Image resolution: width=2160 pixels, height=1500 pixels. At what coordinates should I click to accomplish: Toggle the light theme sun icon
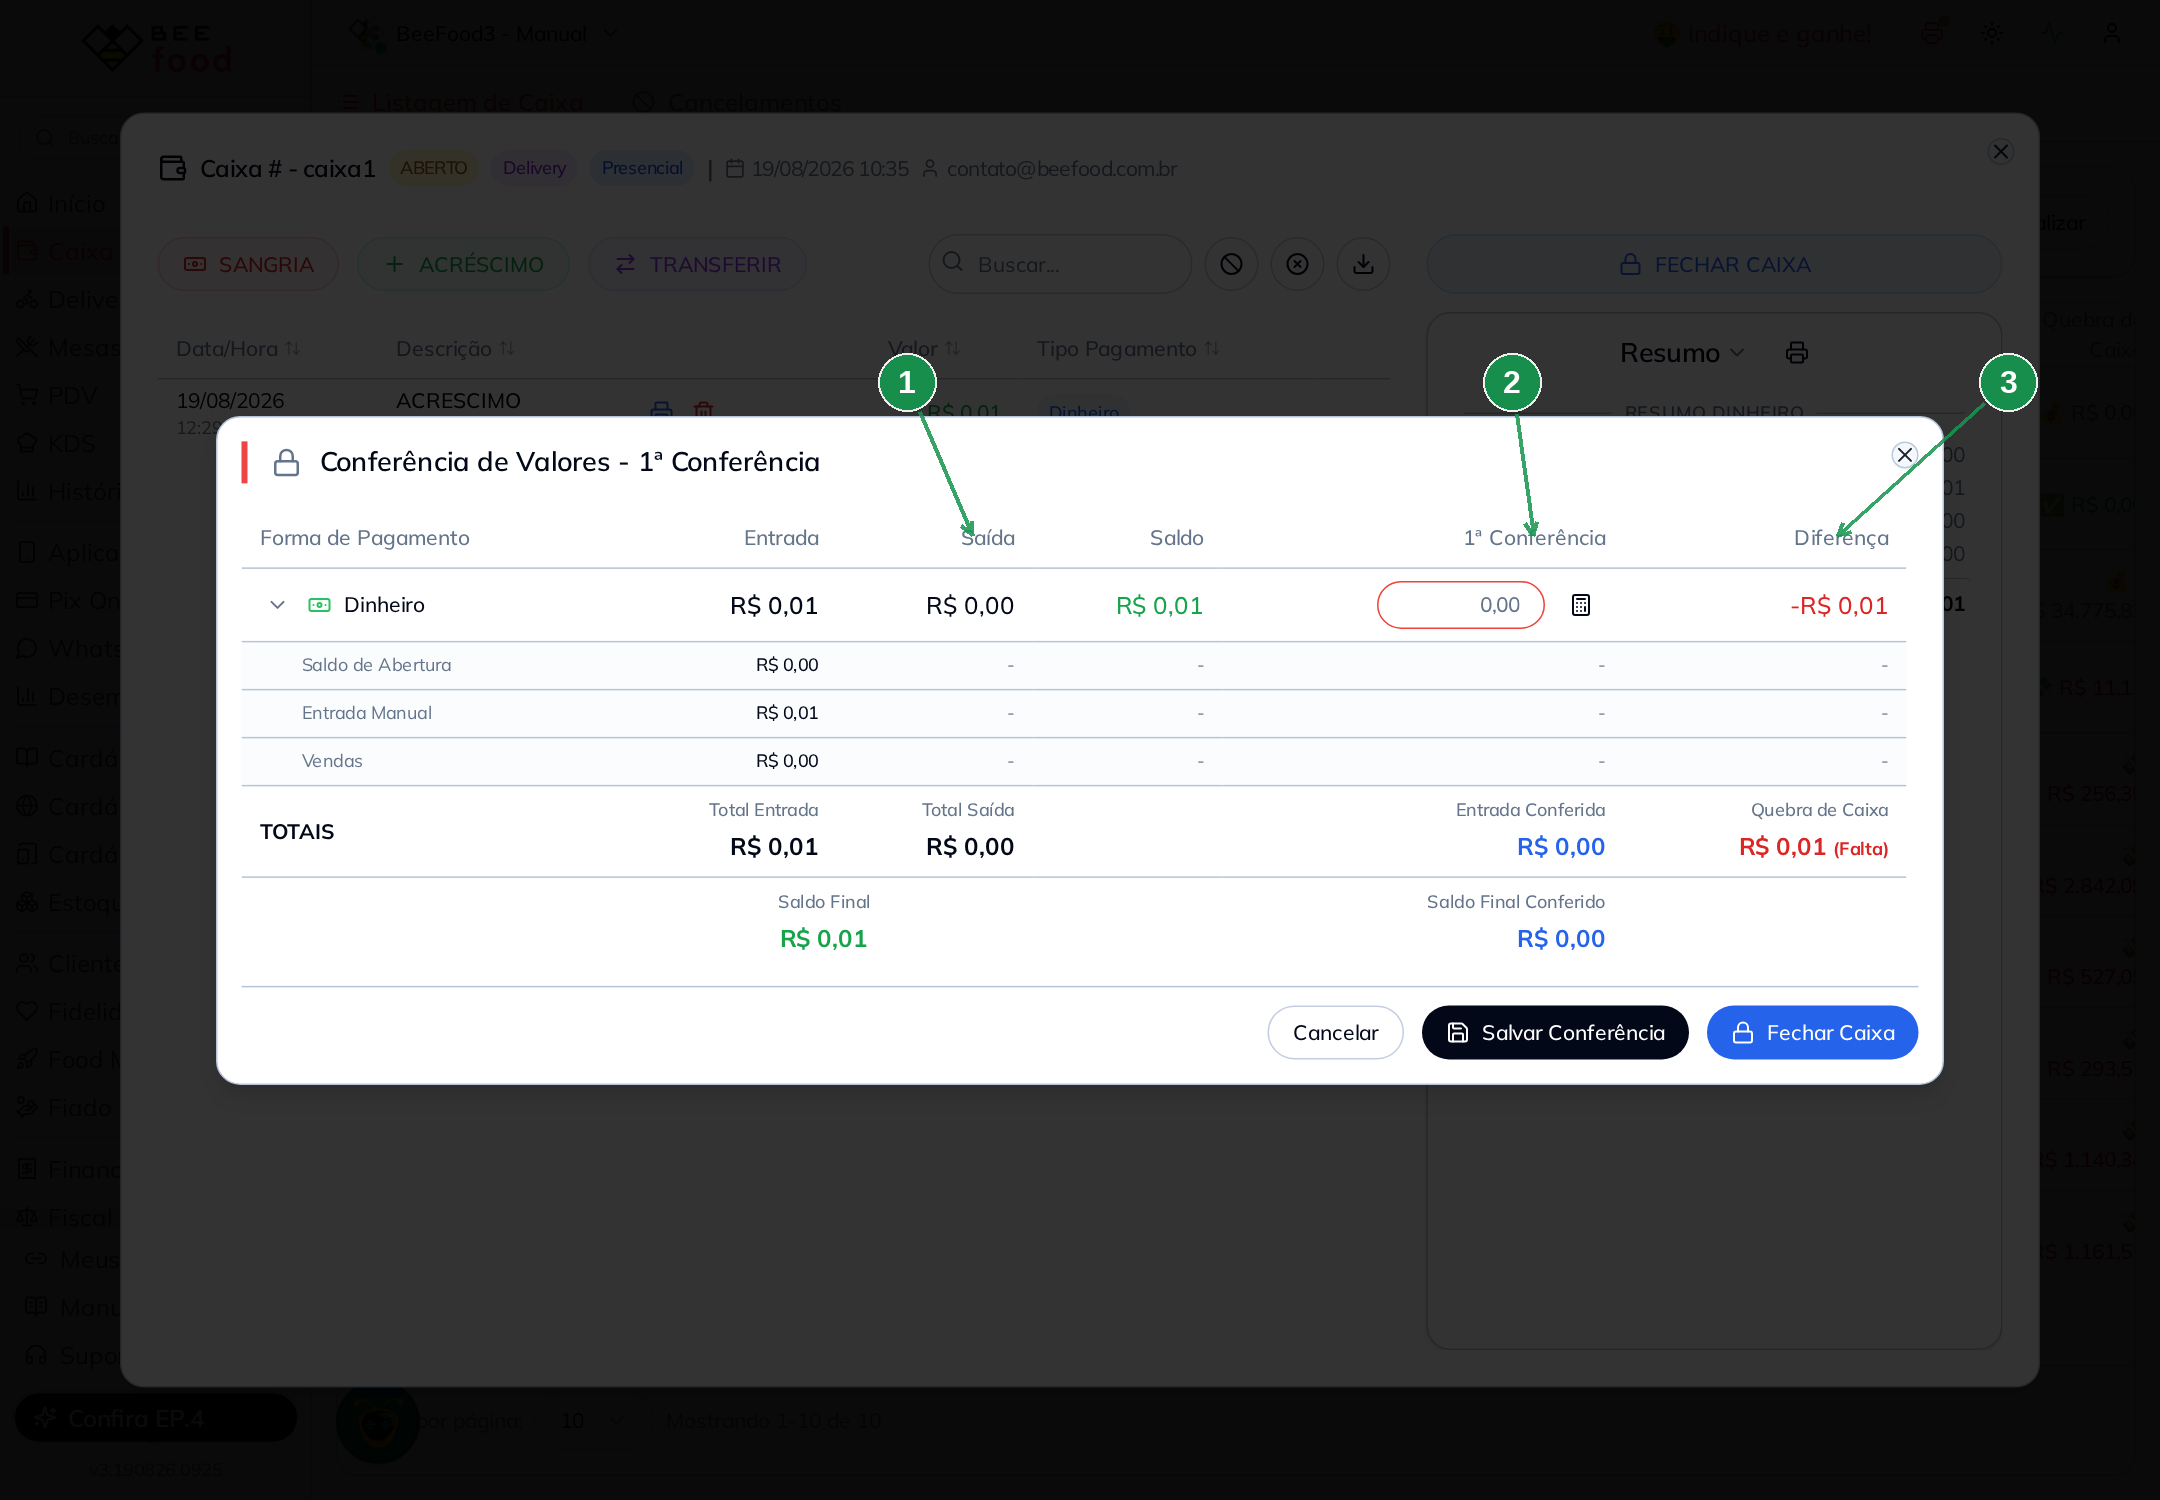[1992, 34]
